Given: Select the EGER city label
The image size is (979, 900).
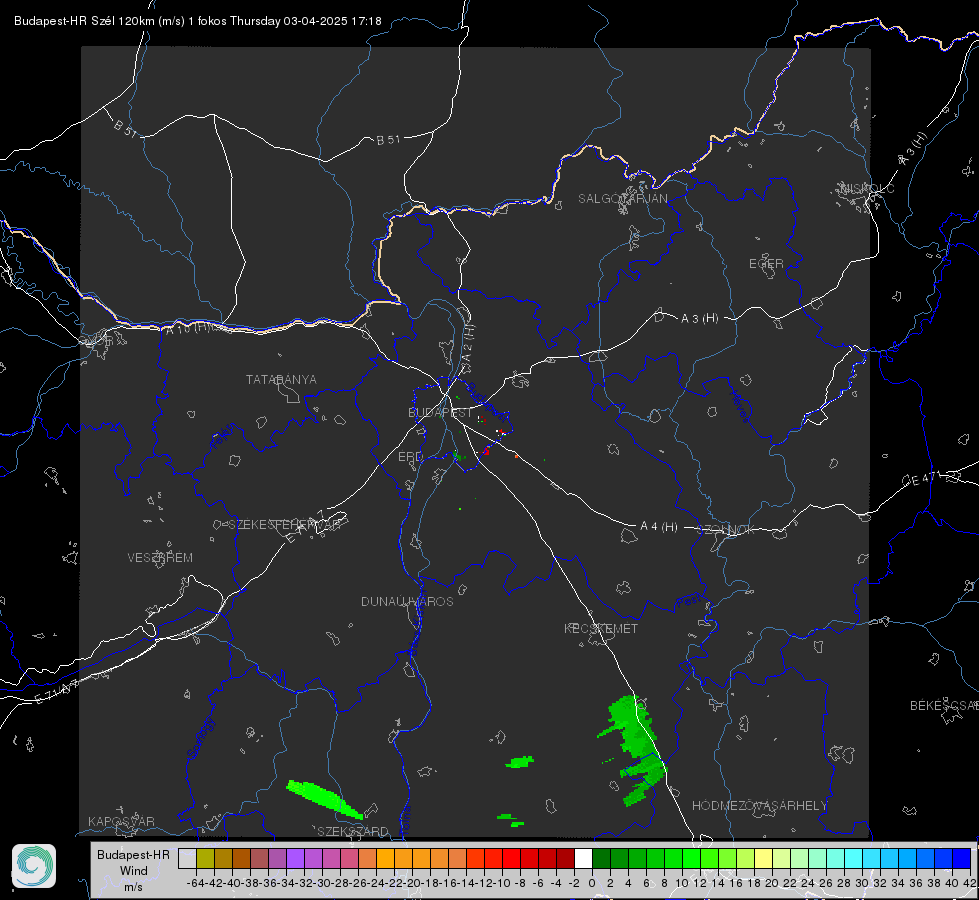Looking at the screenshot, I should 766,264.
